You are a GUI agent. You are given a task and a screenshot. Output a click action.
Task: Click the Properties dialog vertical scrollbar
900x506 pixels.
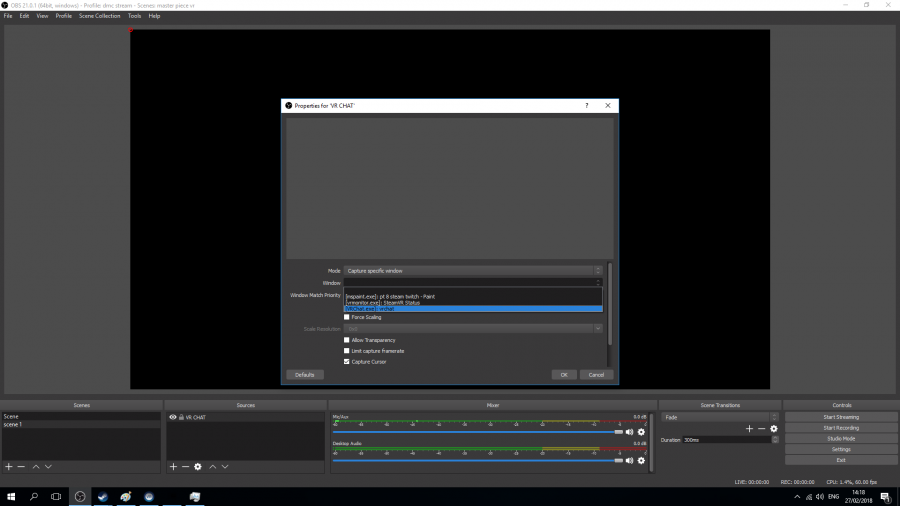pyautogui.click(x=610, y=304)
